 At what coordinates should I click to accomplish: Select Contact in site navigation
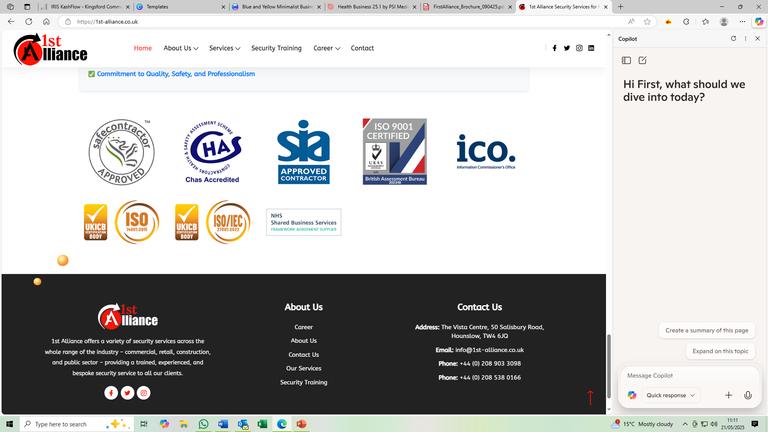click(362, 48)
